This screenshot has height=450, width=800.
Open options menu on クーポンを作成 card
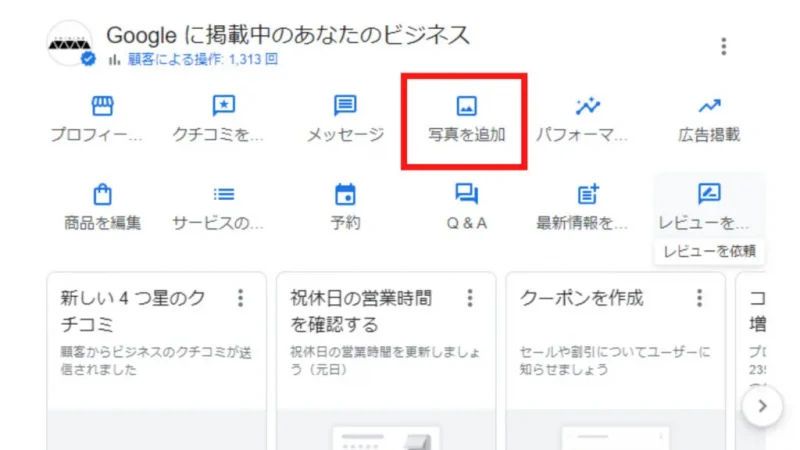coord(699,298)
